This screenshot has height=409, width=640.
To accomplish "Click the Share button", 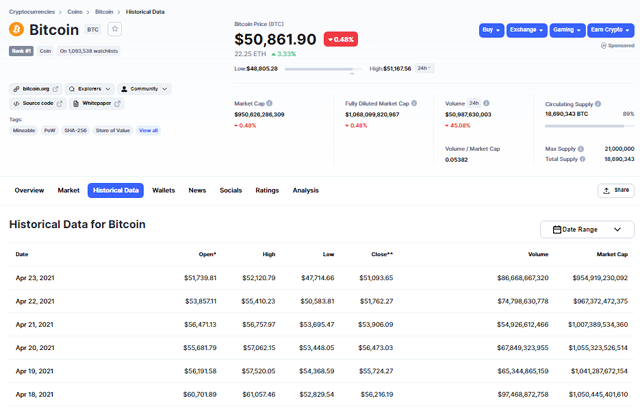I will (616, 191).
